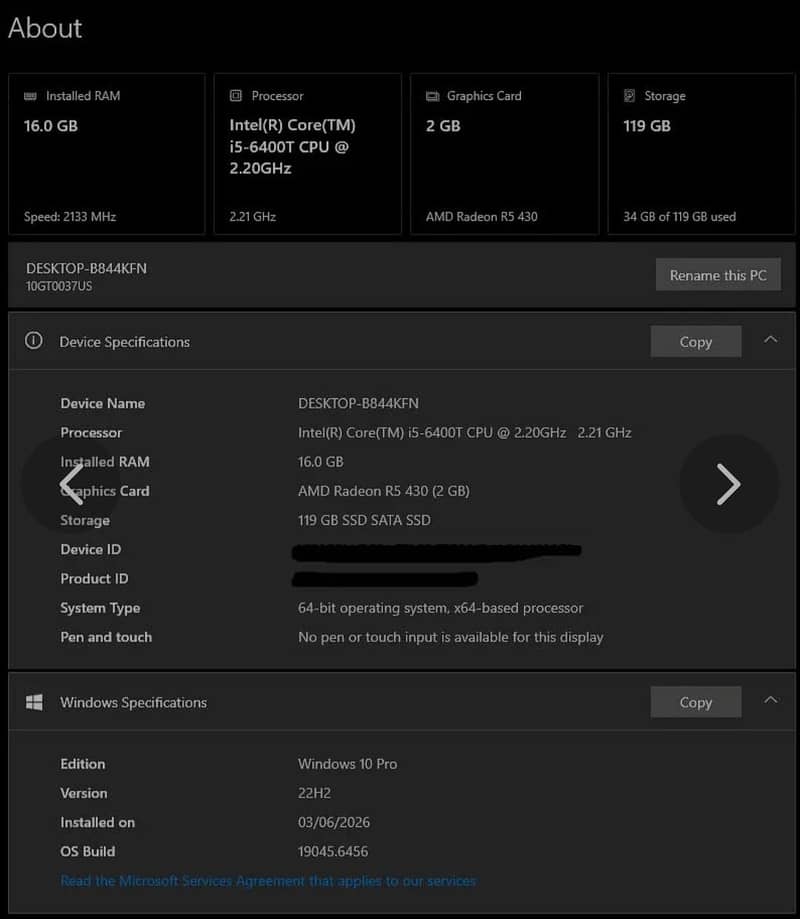Click the 2 GB graphics card value
The width and height of the screenshot is (800, 919).
pos(443,125)
